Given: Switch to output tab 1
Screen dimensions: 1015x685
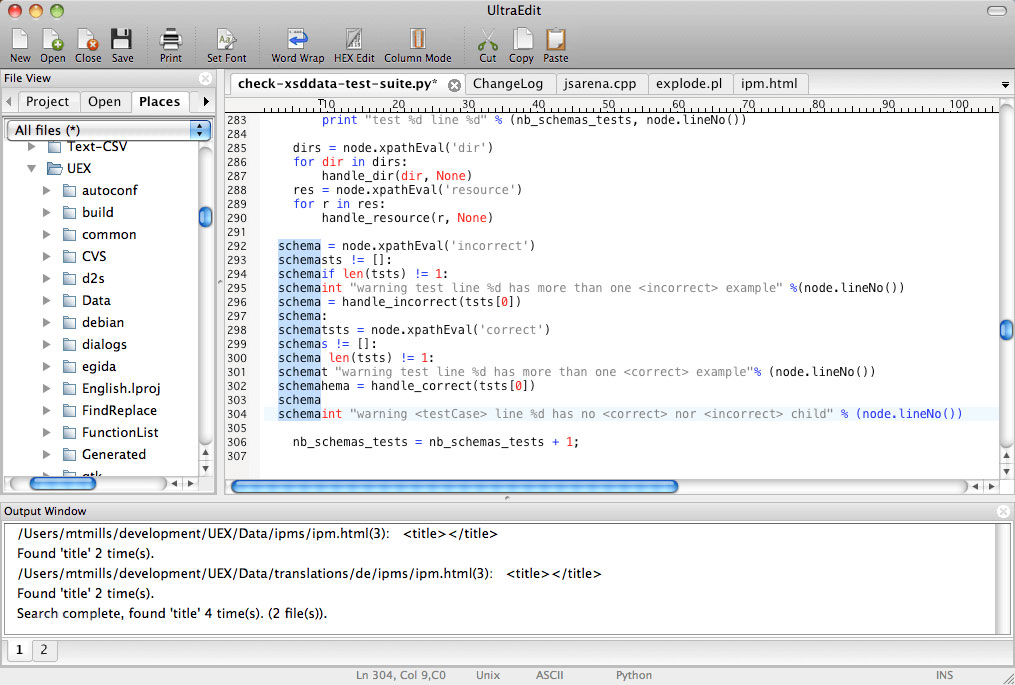Looking at the screenshot, I should click(x=19, y=649).
